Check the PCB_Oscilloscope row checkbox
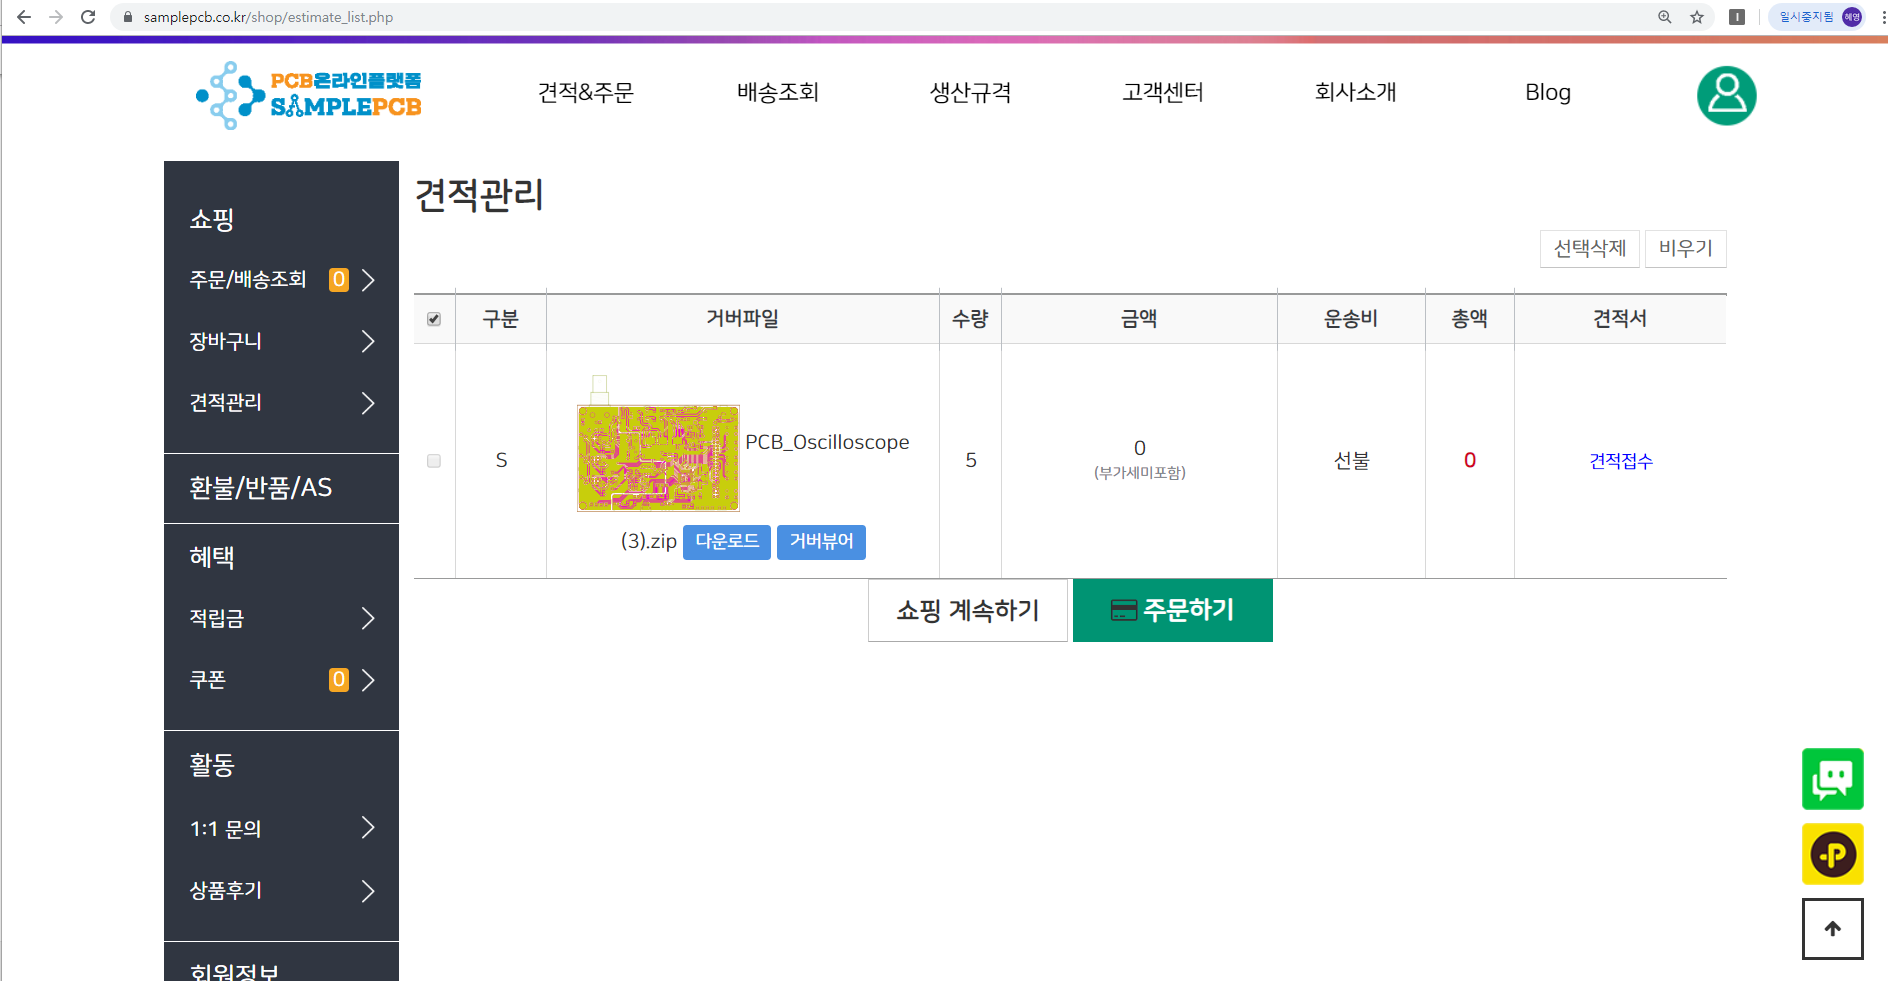The width and height of the screenshot is (1888, 981). pos(434,461)
